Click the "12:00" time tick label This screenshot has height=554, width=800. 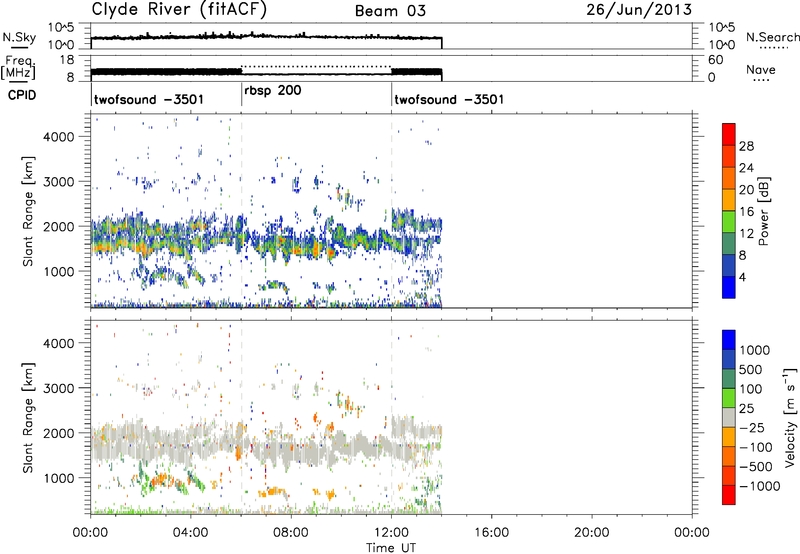click(x=391, y=533)
